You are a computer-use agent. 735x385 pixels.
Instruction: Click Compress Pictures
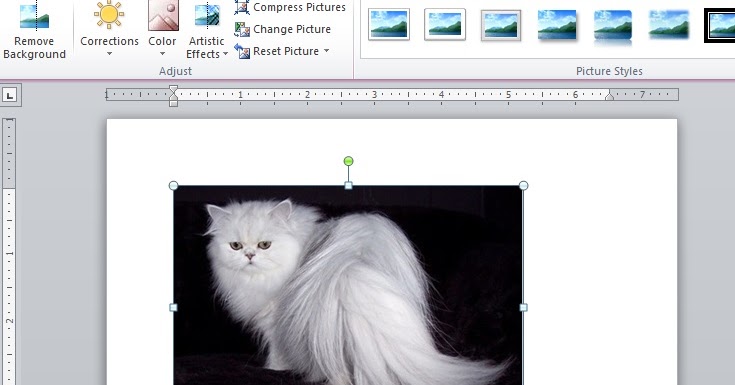tap(290, 7)
